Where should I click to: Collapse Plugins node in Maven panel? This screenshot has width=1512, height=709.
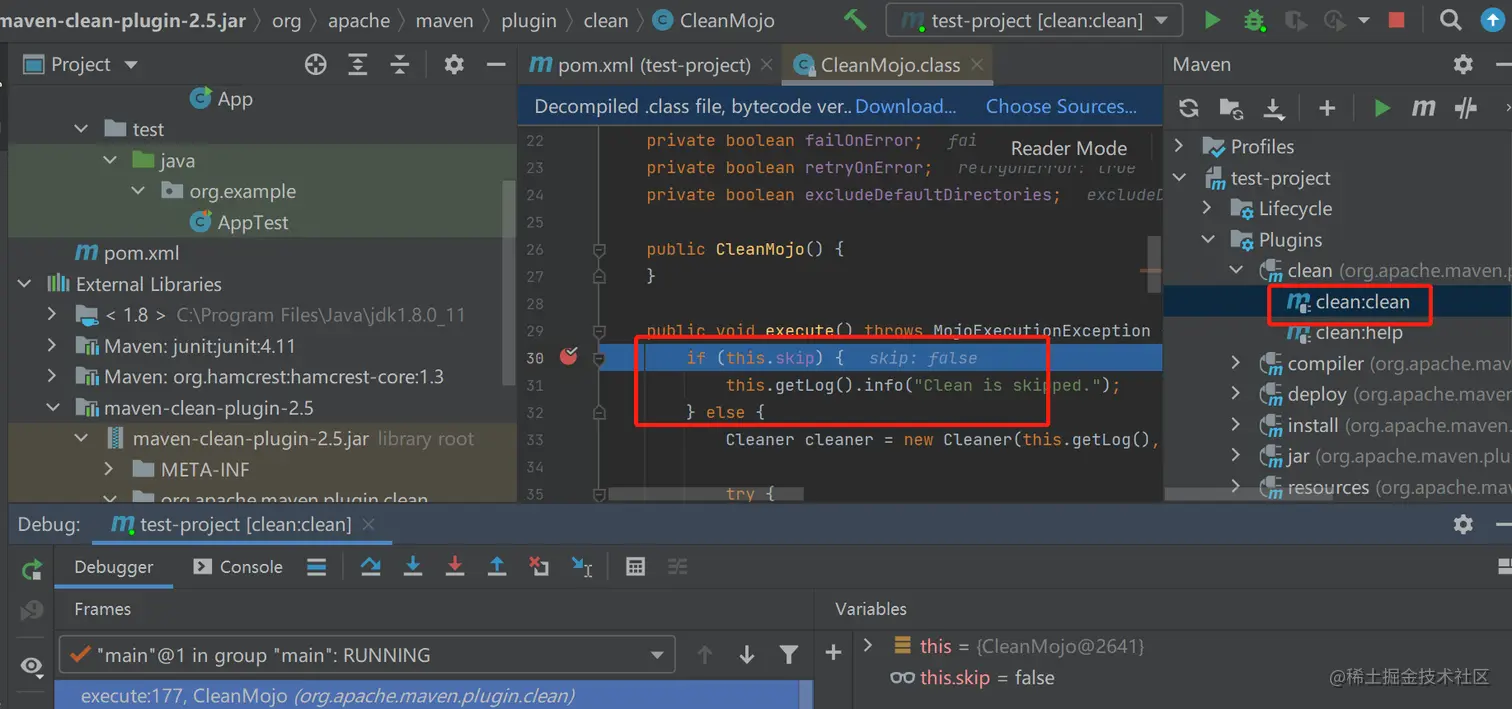(1208, 240)
